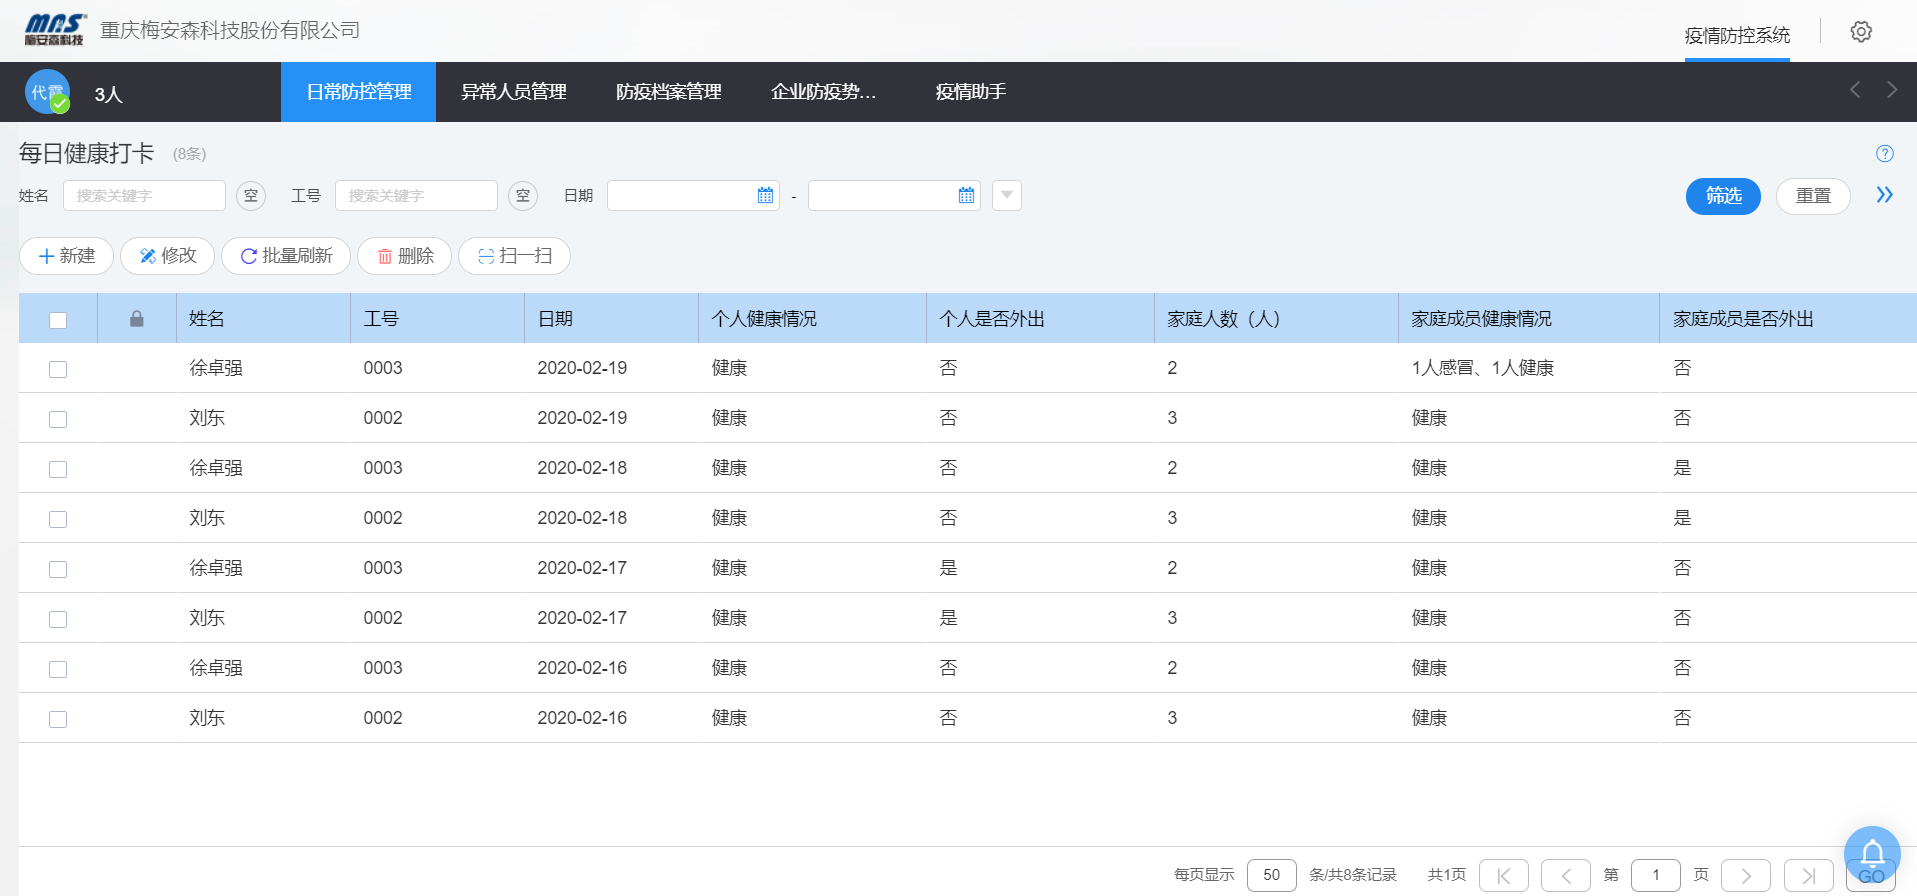Viewport: 1917px width, 896px height.
Task: Open the notification bell icon
Action: 1871,853
